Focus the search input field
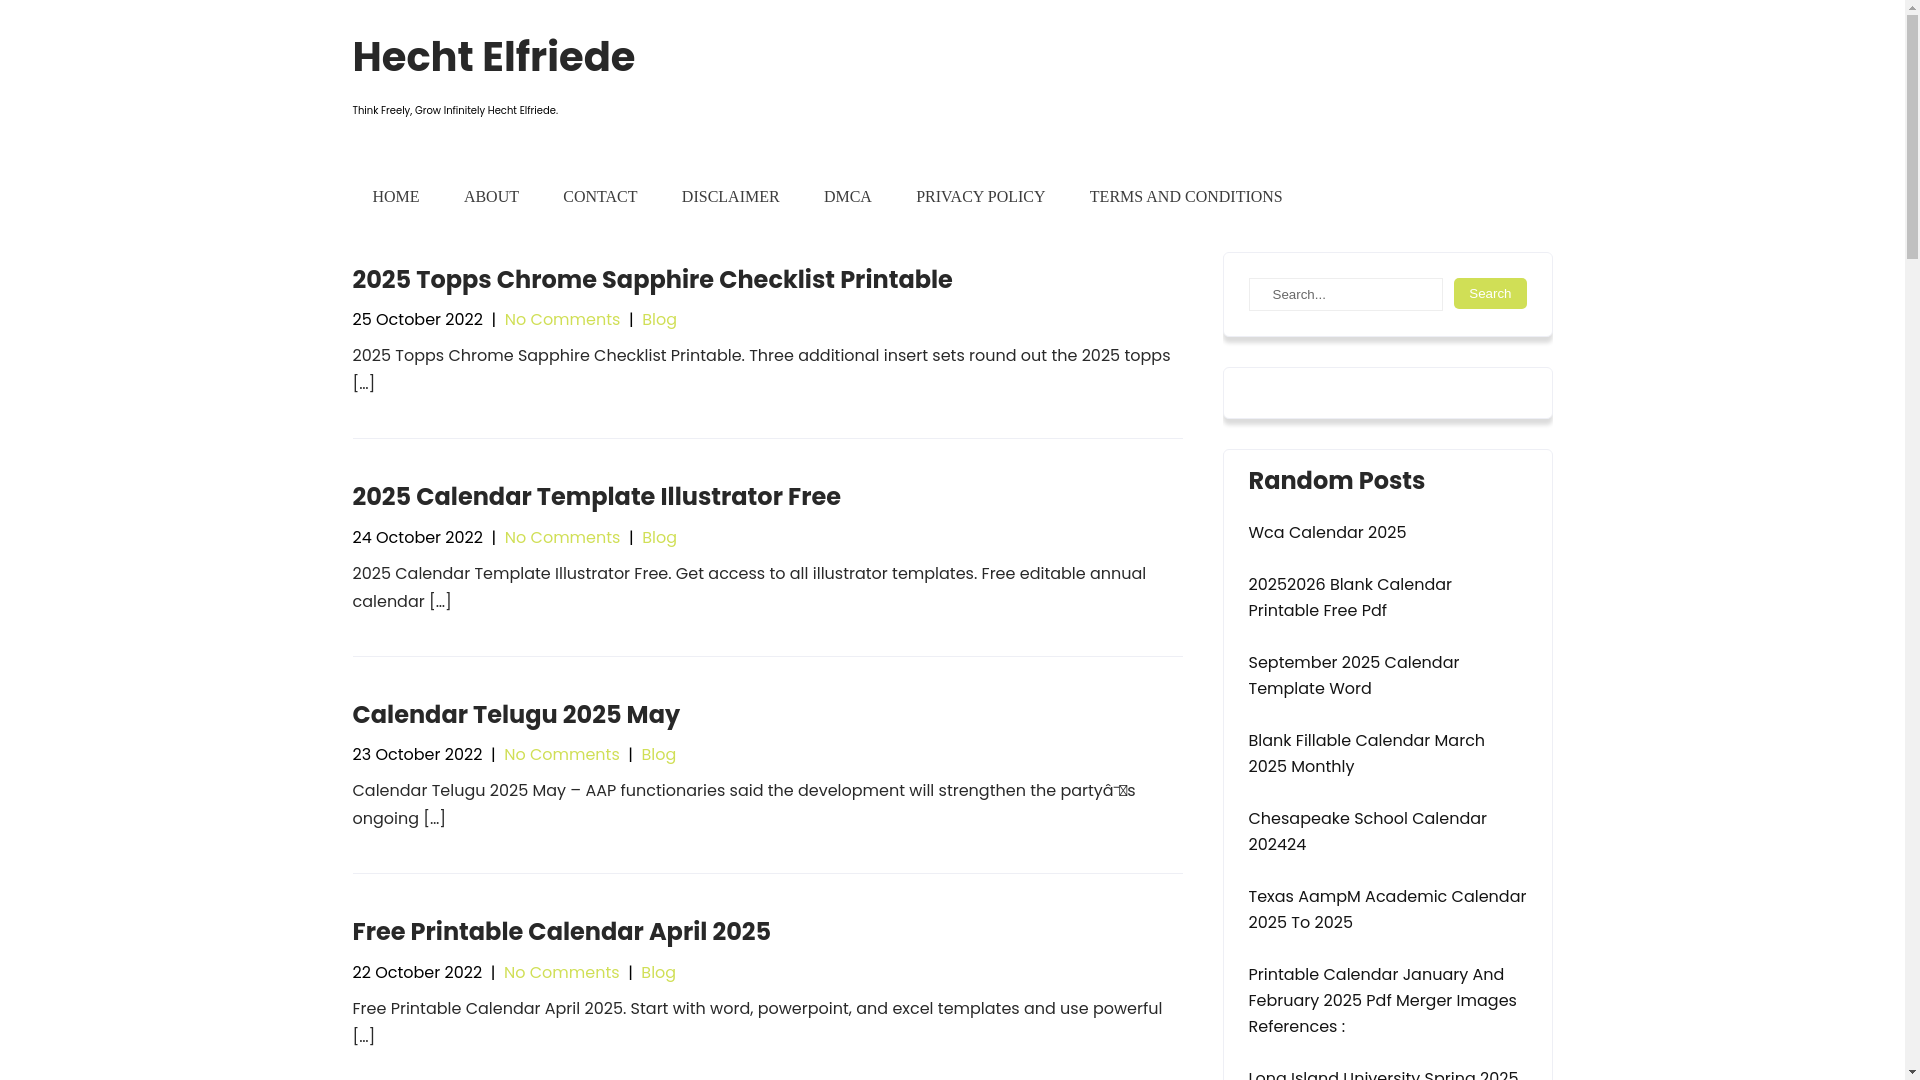The height and width of the screenshot is (1080, 1920). (1345, 295)
